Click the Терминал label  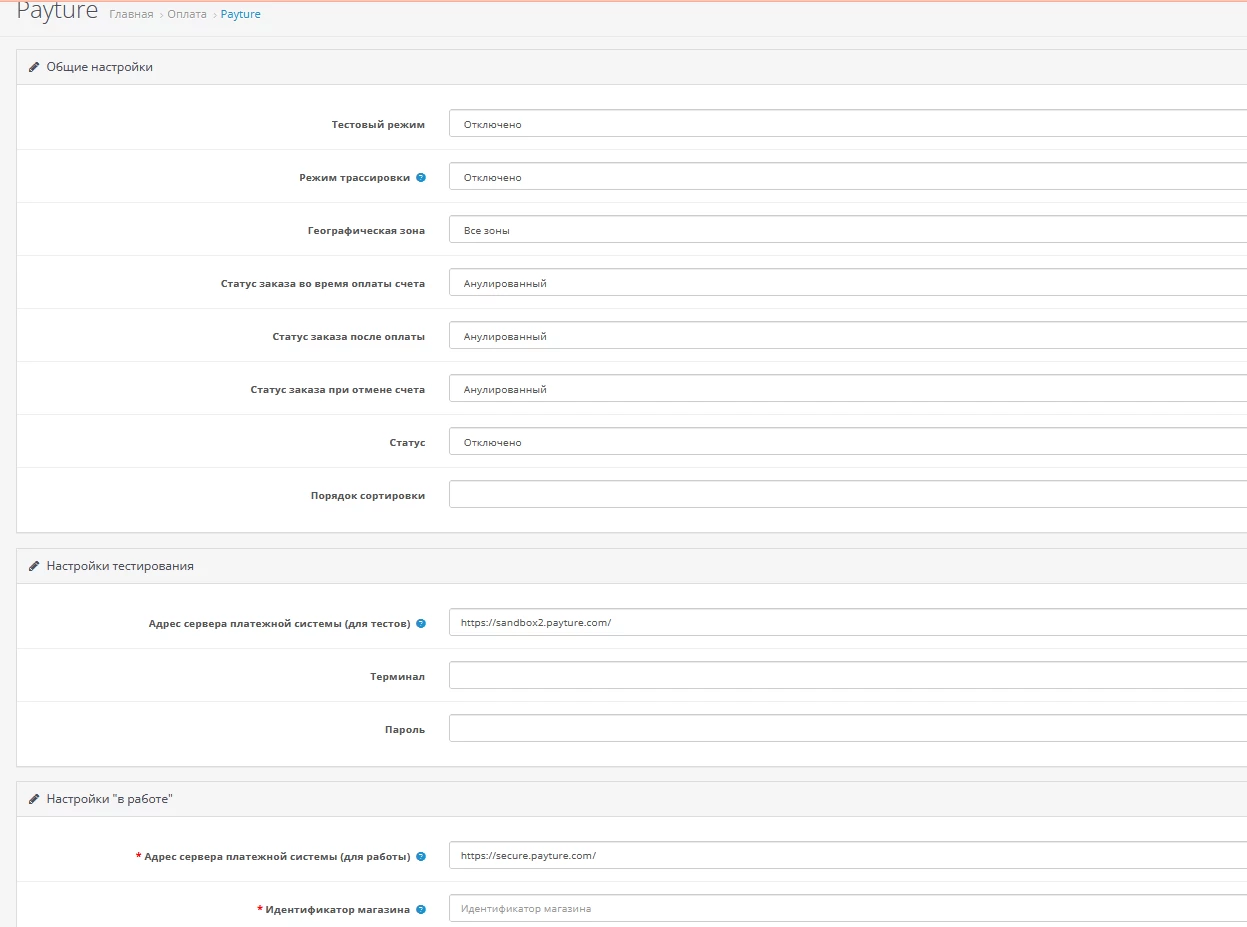pyautogui.click(x=397, y=676)
